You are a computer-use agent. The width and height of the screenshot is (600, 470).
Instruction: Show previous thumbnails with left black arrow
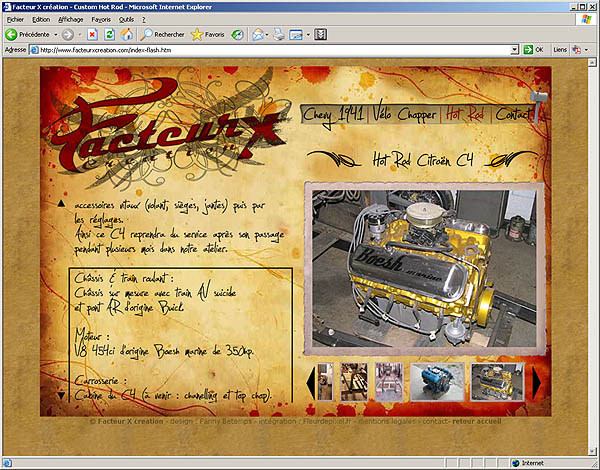[311, 383]
